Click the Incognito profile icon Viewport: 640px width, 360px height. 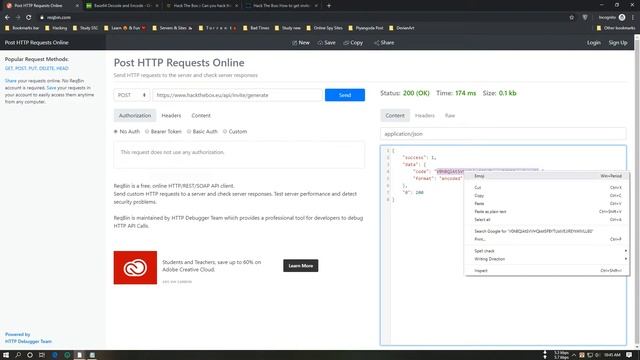pos(622,17)
